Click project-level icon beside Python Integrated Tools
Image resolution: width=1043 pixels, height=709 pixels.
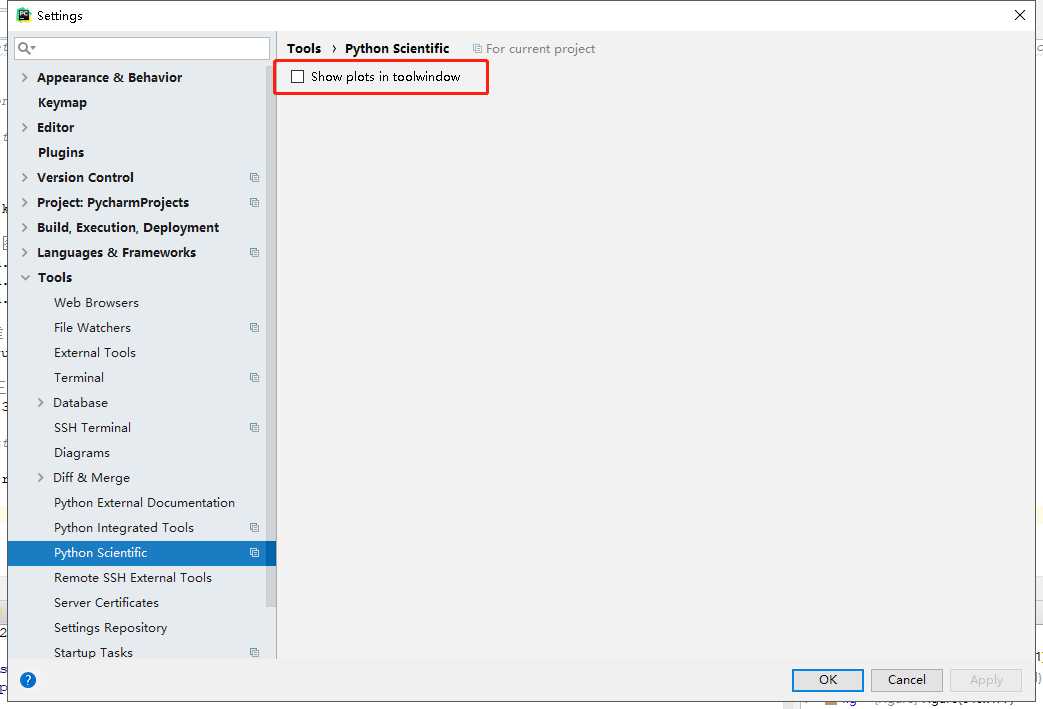[x=254, y=527]
